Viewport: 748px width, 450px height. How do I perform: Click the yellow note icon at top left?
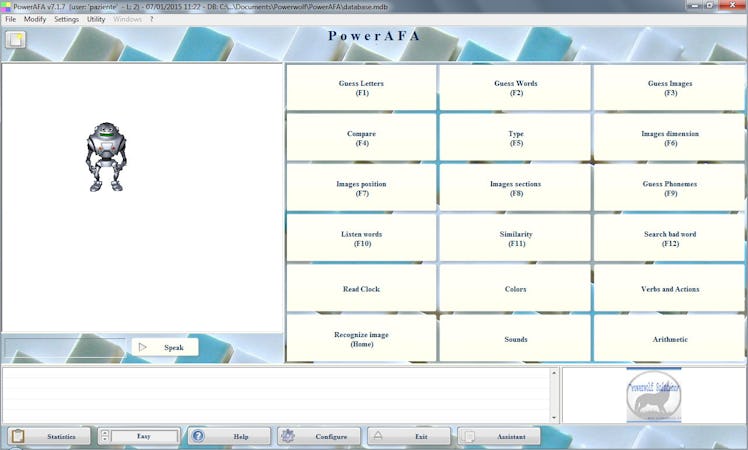point(16,40)
